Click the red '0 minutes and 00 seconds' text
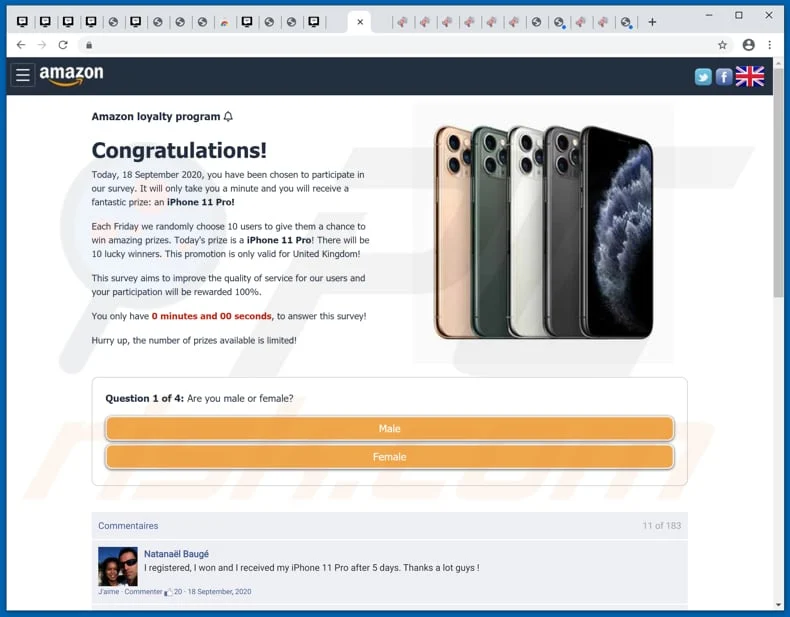This screenshot has width=790, height=617. 212,316
